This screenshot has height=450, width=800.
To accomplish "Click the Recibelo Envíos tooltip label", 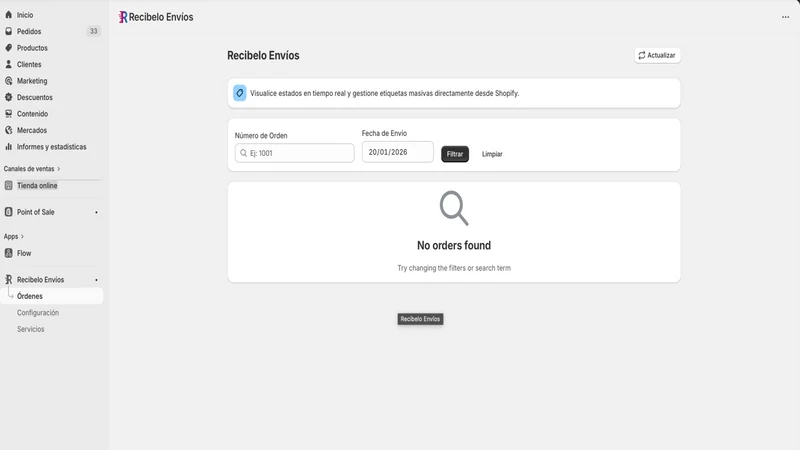I will pyautogui.click(x=420, y=319).
